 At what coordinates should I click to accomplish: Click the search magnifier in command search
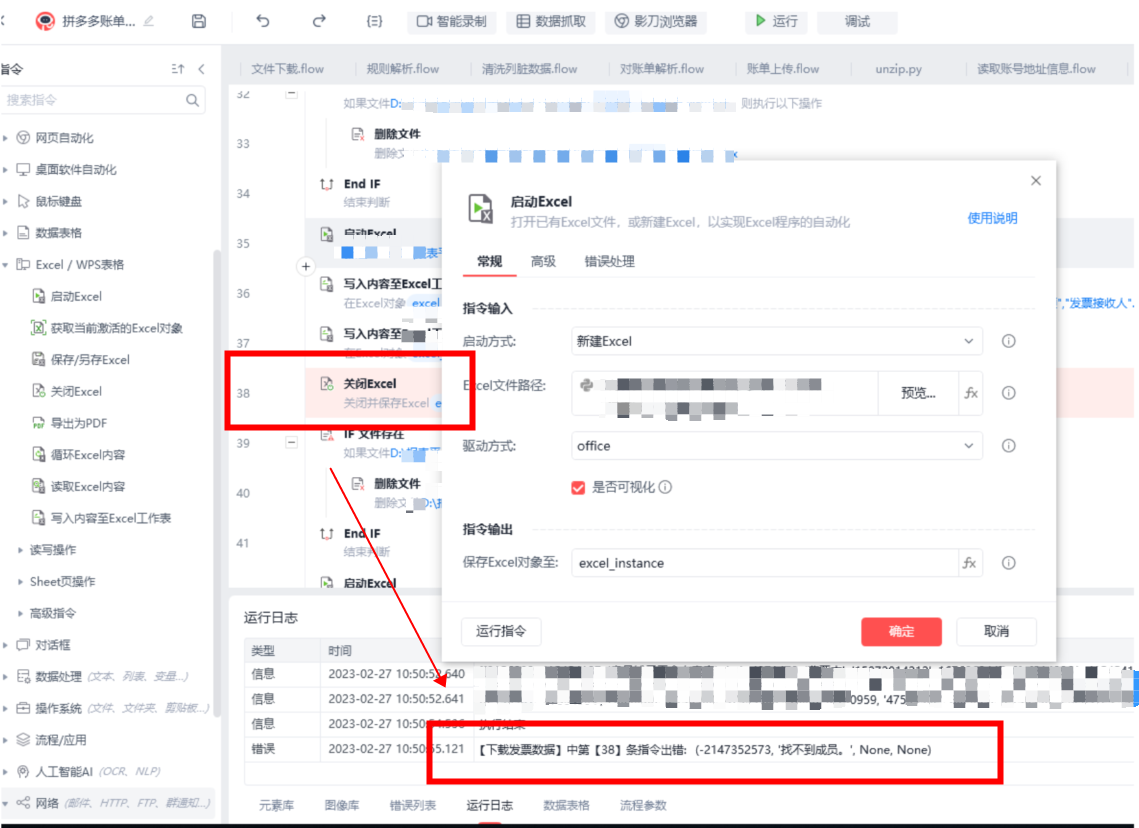192,100
